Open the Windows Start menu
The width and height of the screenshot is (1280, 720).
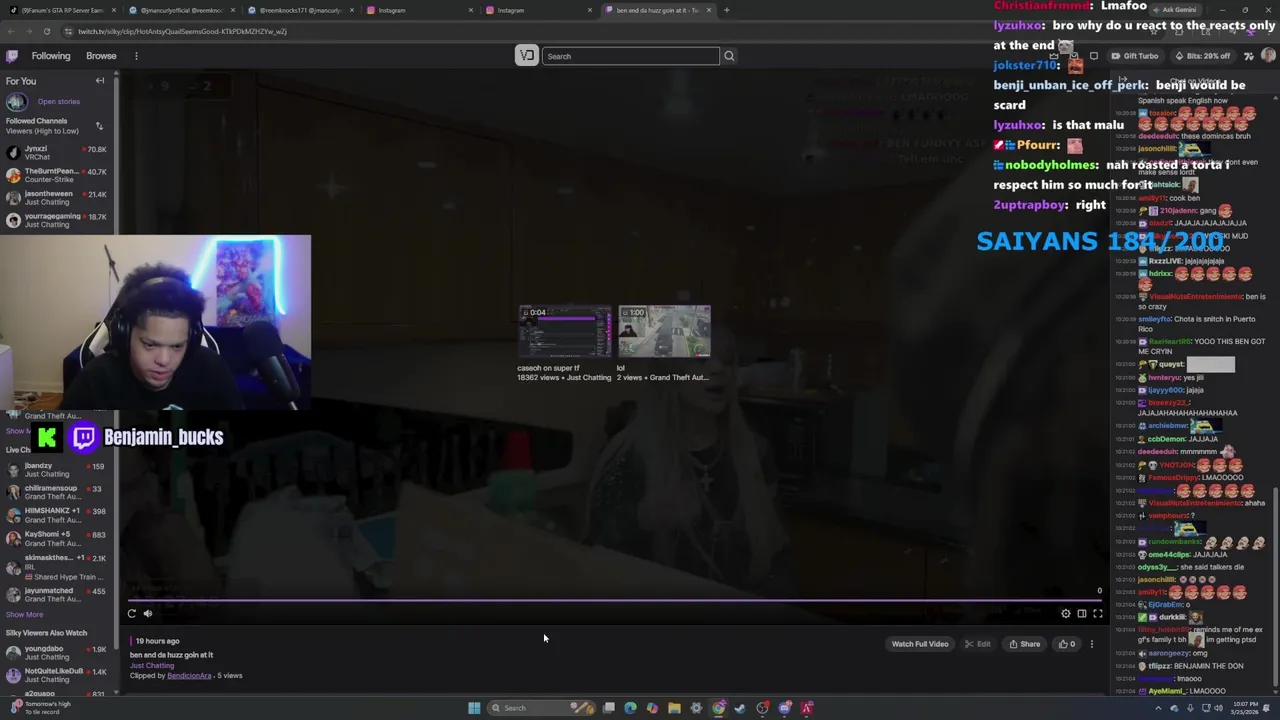pos(474,708)
